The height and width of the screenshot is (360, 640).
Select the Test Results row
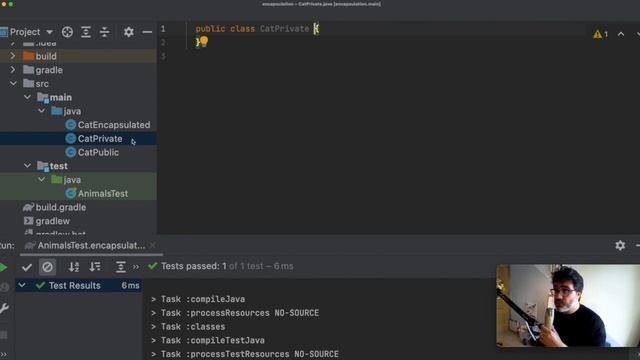[x=79, y=285]
